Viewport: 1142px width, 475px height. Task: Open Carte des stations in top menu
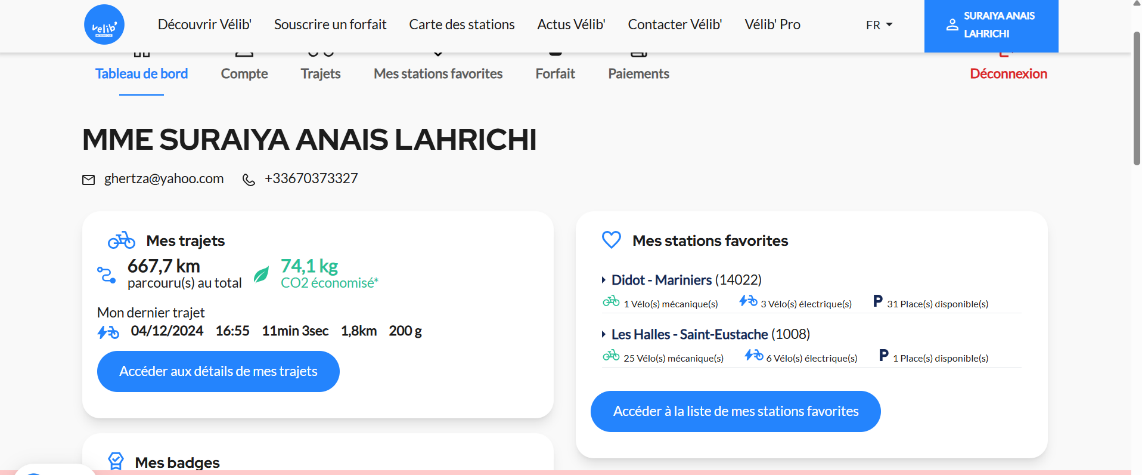pyautogui.click(x=462, y=24)
